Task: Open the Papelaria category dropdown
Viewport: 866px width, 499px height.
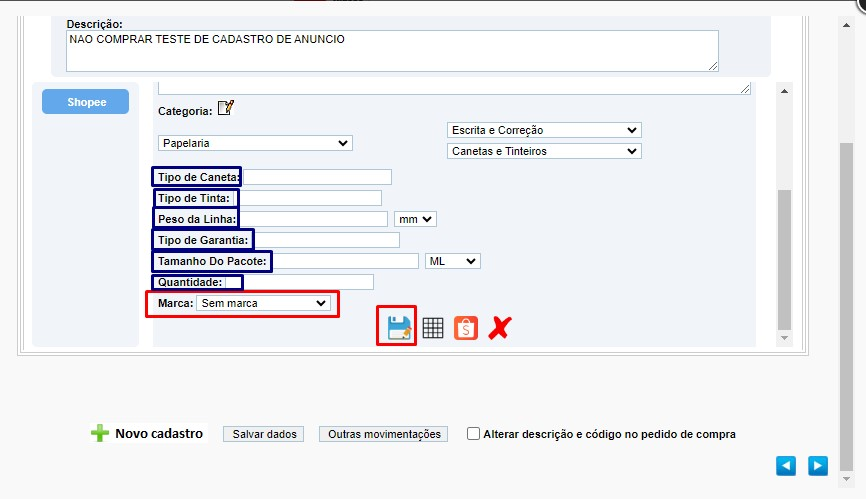Action: 255,143
